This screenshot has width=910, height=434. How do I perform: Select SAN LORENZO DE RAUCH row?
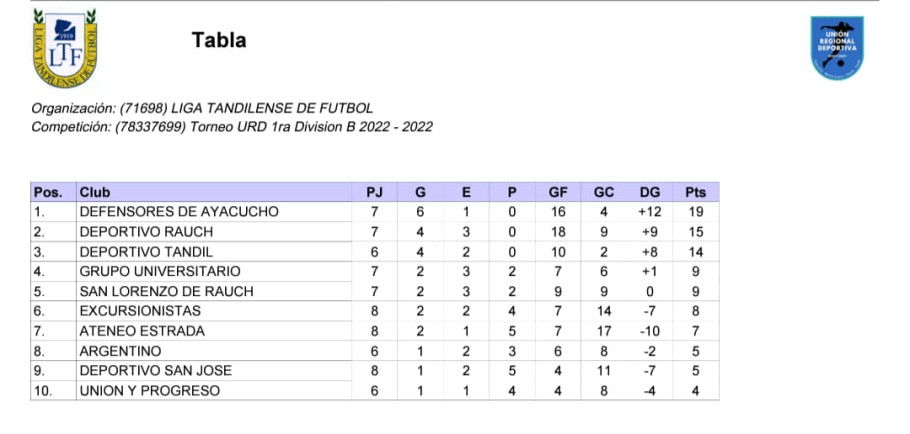375,291
